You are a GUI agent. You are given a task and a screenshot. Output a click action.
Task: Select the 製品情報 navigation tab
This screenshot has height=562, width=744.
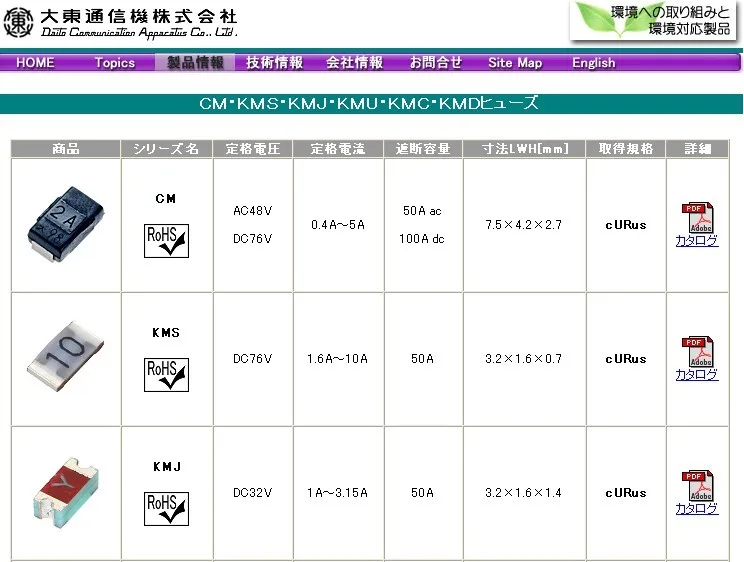coord(195,63)
